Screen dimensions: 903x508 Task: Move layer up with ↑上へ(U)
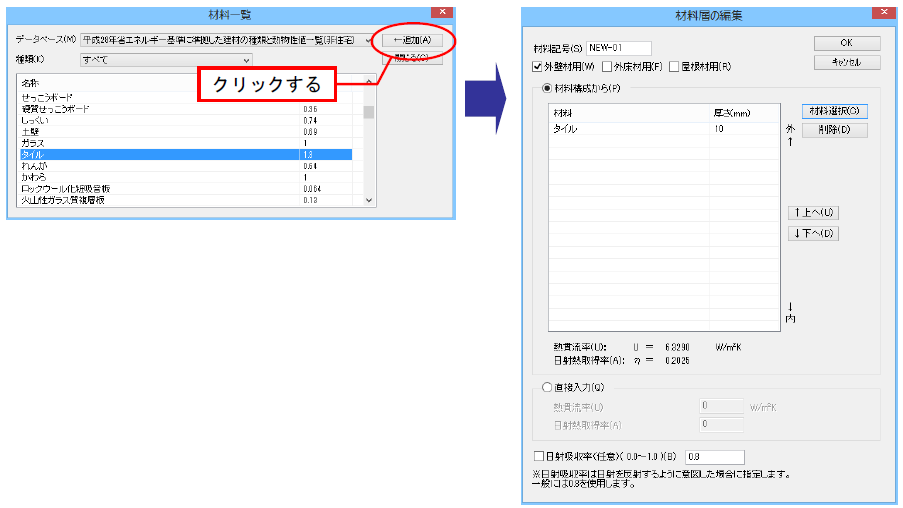point(813,213)
